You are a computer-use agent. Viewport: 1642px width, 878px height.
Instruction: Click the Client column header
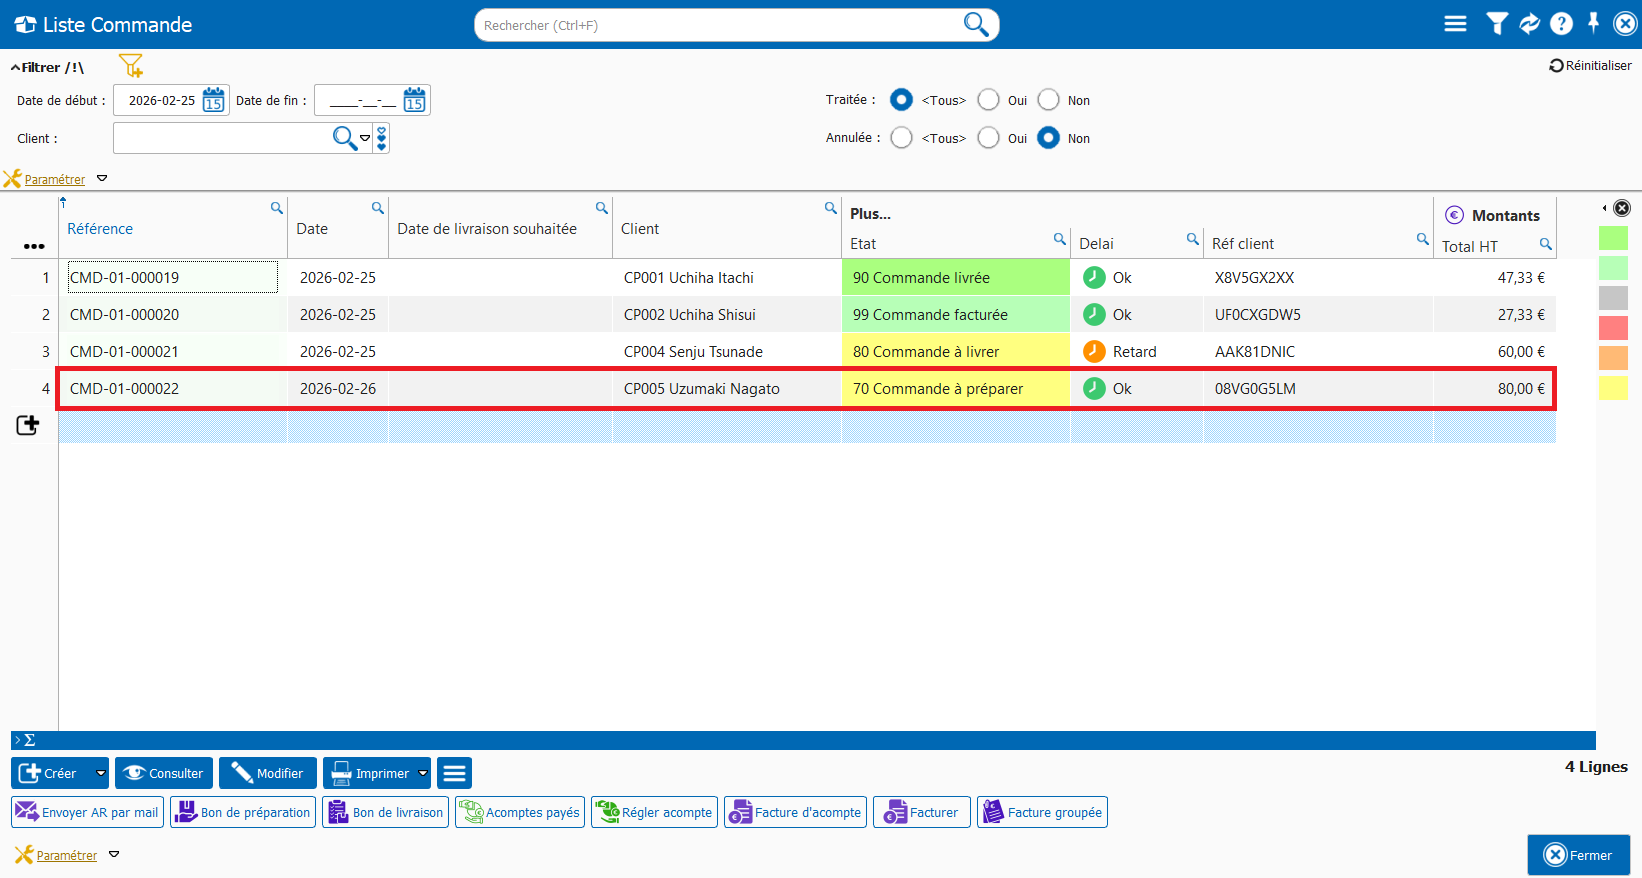[640, 229]
